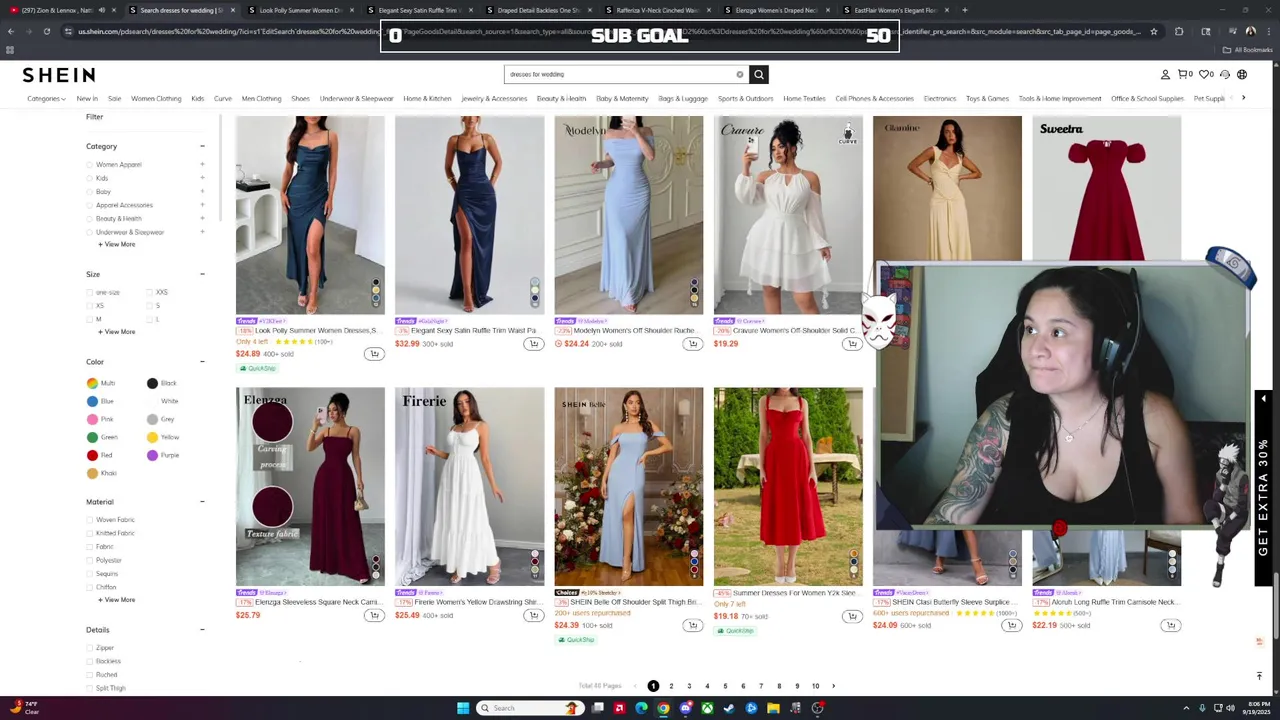Viewport: 1280px width, 720px height.
Task: Add SHEIN Clasi Butterfly Sleeve dress to cart
Action: tap(1011, 626)
